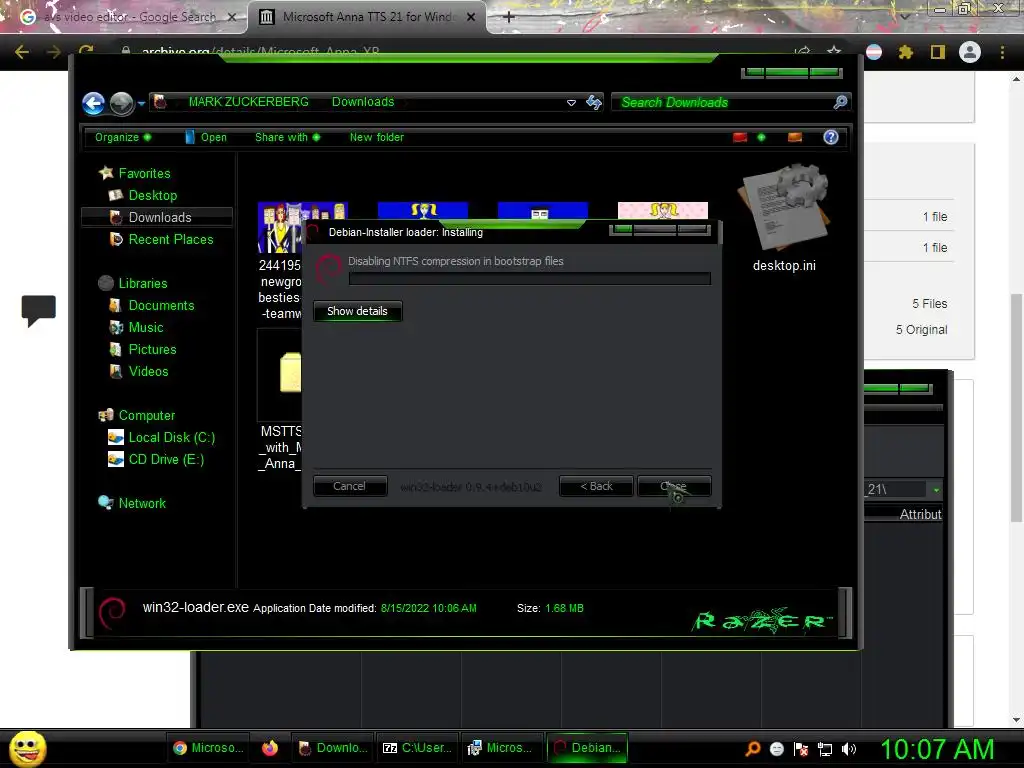Open the Chrome three-dot menu
Screen dimensions: 1024x768
(1002, 52)
